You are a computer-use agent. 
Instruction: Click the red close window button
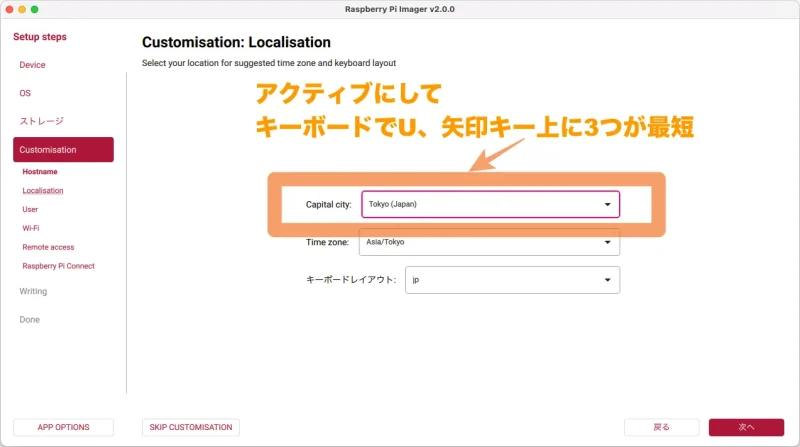pos(9,9)
